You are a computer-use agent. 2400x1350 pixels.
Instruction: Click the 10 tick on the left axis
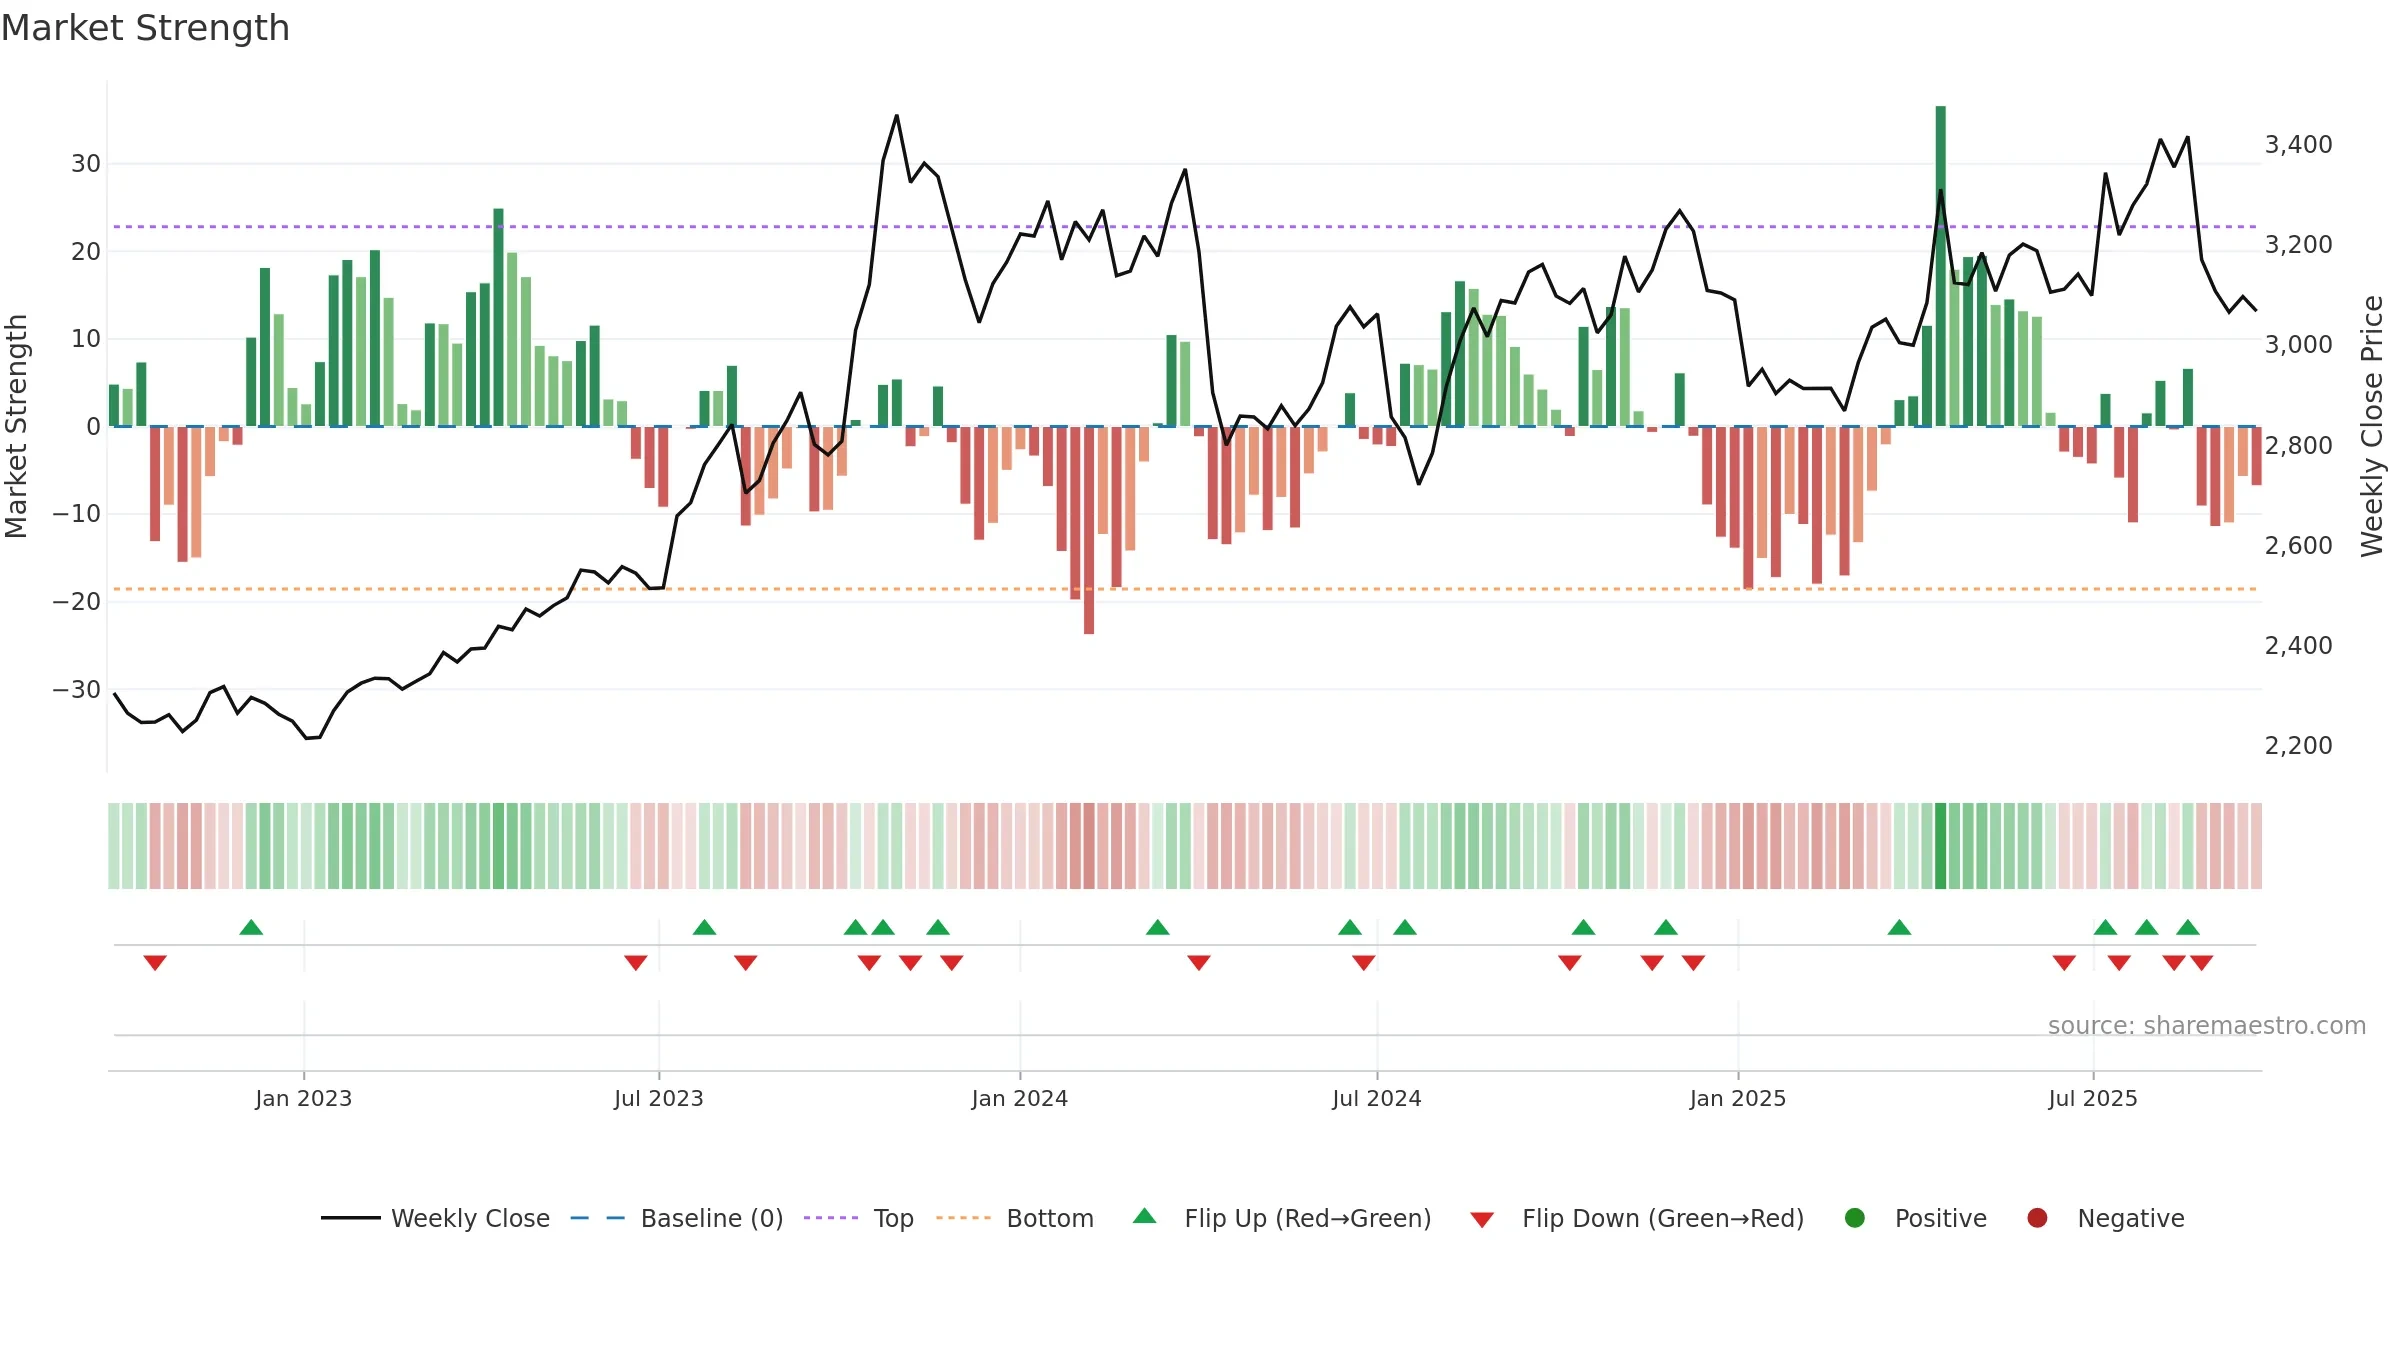(x=86, y=339)
